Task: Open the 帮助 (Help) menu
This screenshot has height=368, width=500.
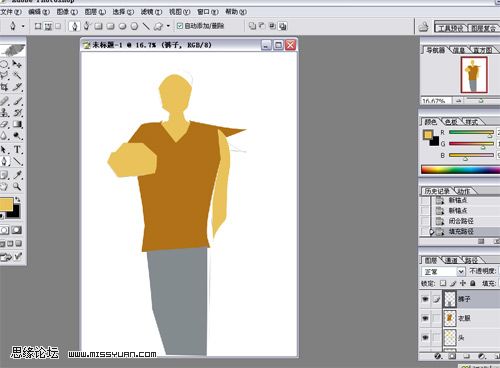Action: (x=236, y=12)
